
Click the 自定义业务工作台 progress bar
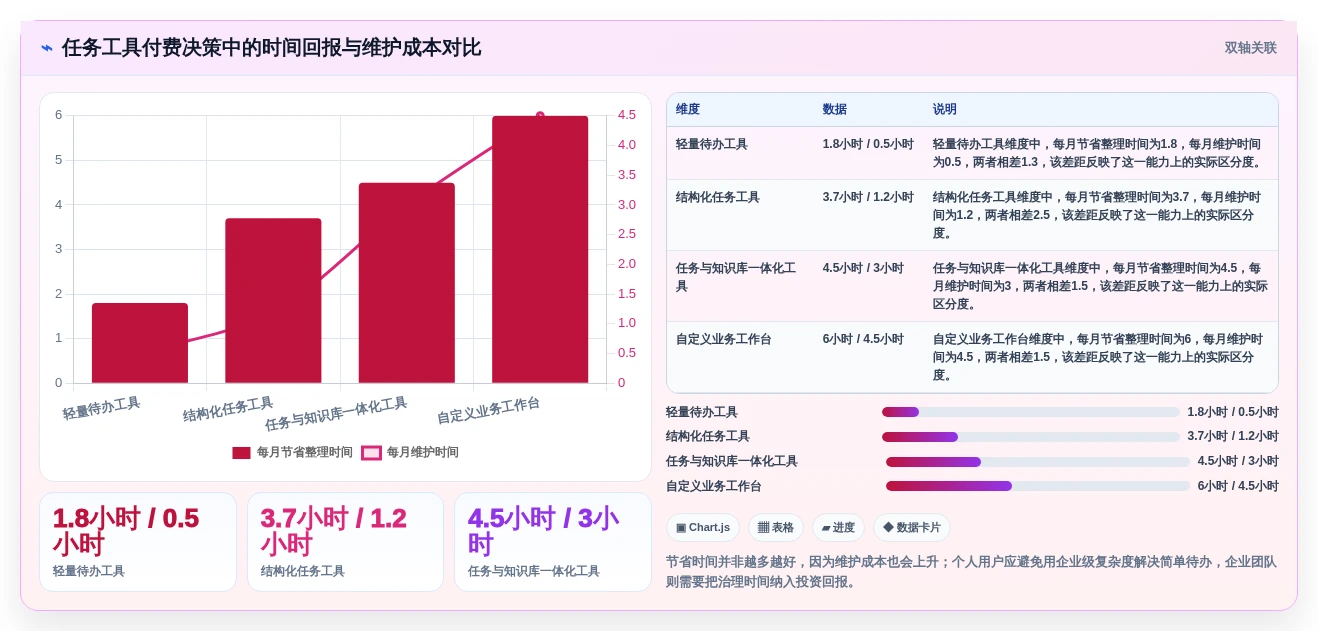click(1037, 486)
